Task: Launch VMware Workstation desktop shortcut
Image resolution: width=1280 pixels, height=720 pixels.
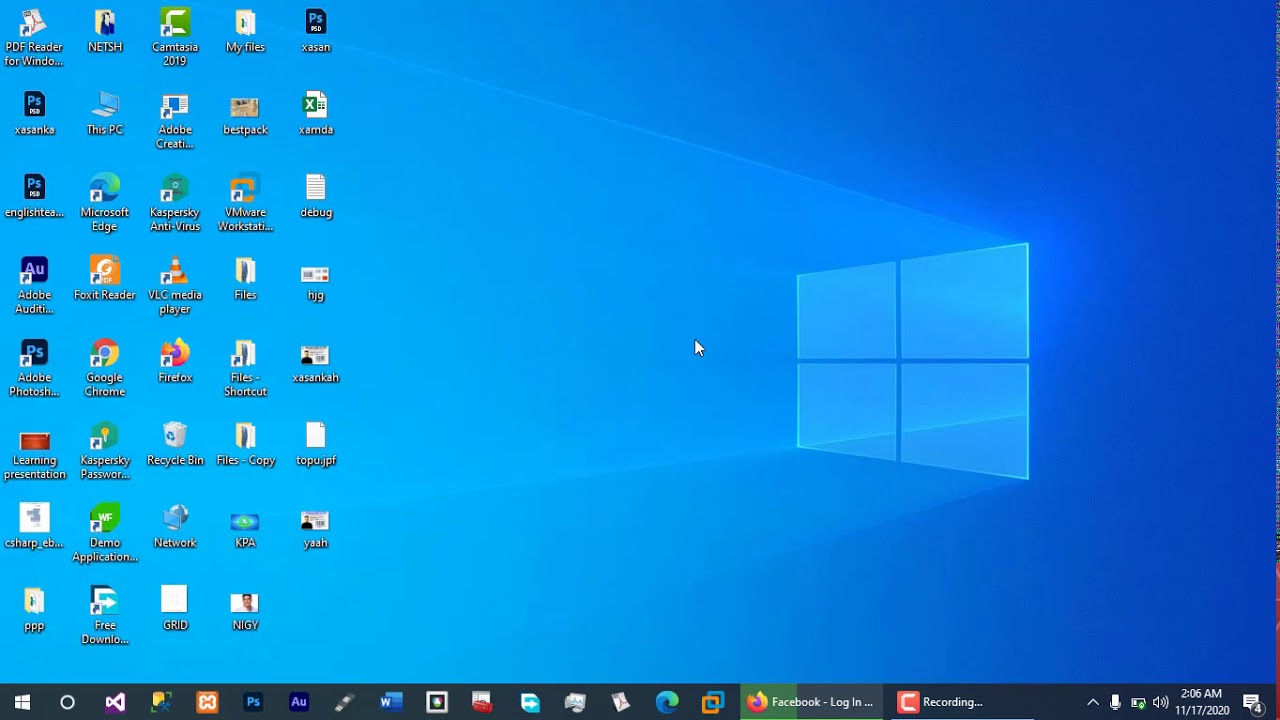Action: point(245,204)
